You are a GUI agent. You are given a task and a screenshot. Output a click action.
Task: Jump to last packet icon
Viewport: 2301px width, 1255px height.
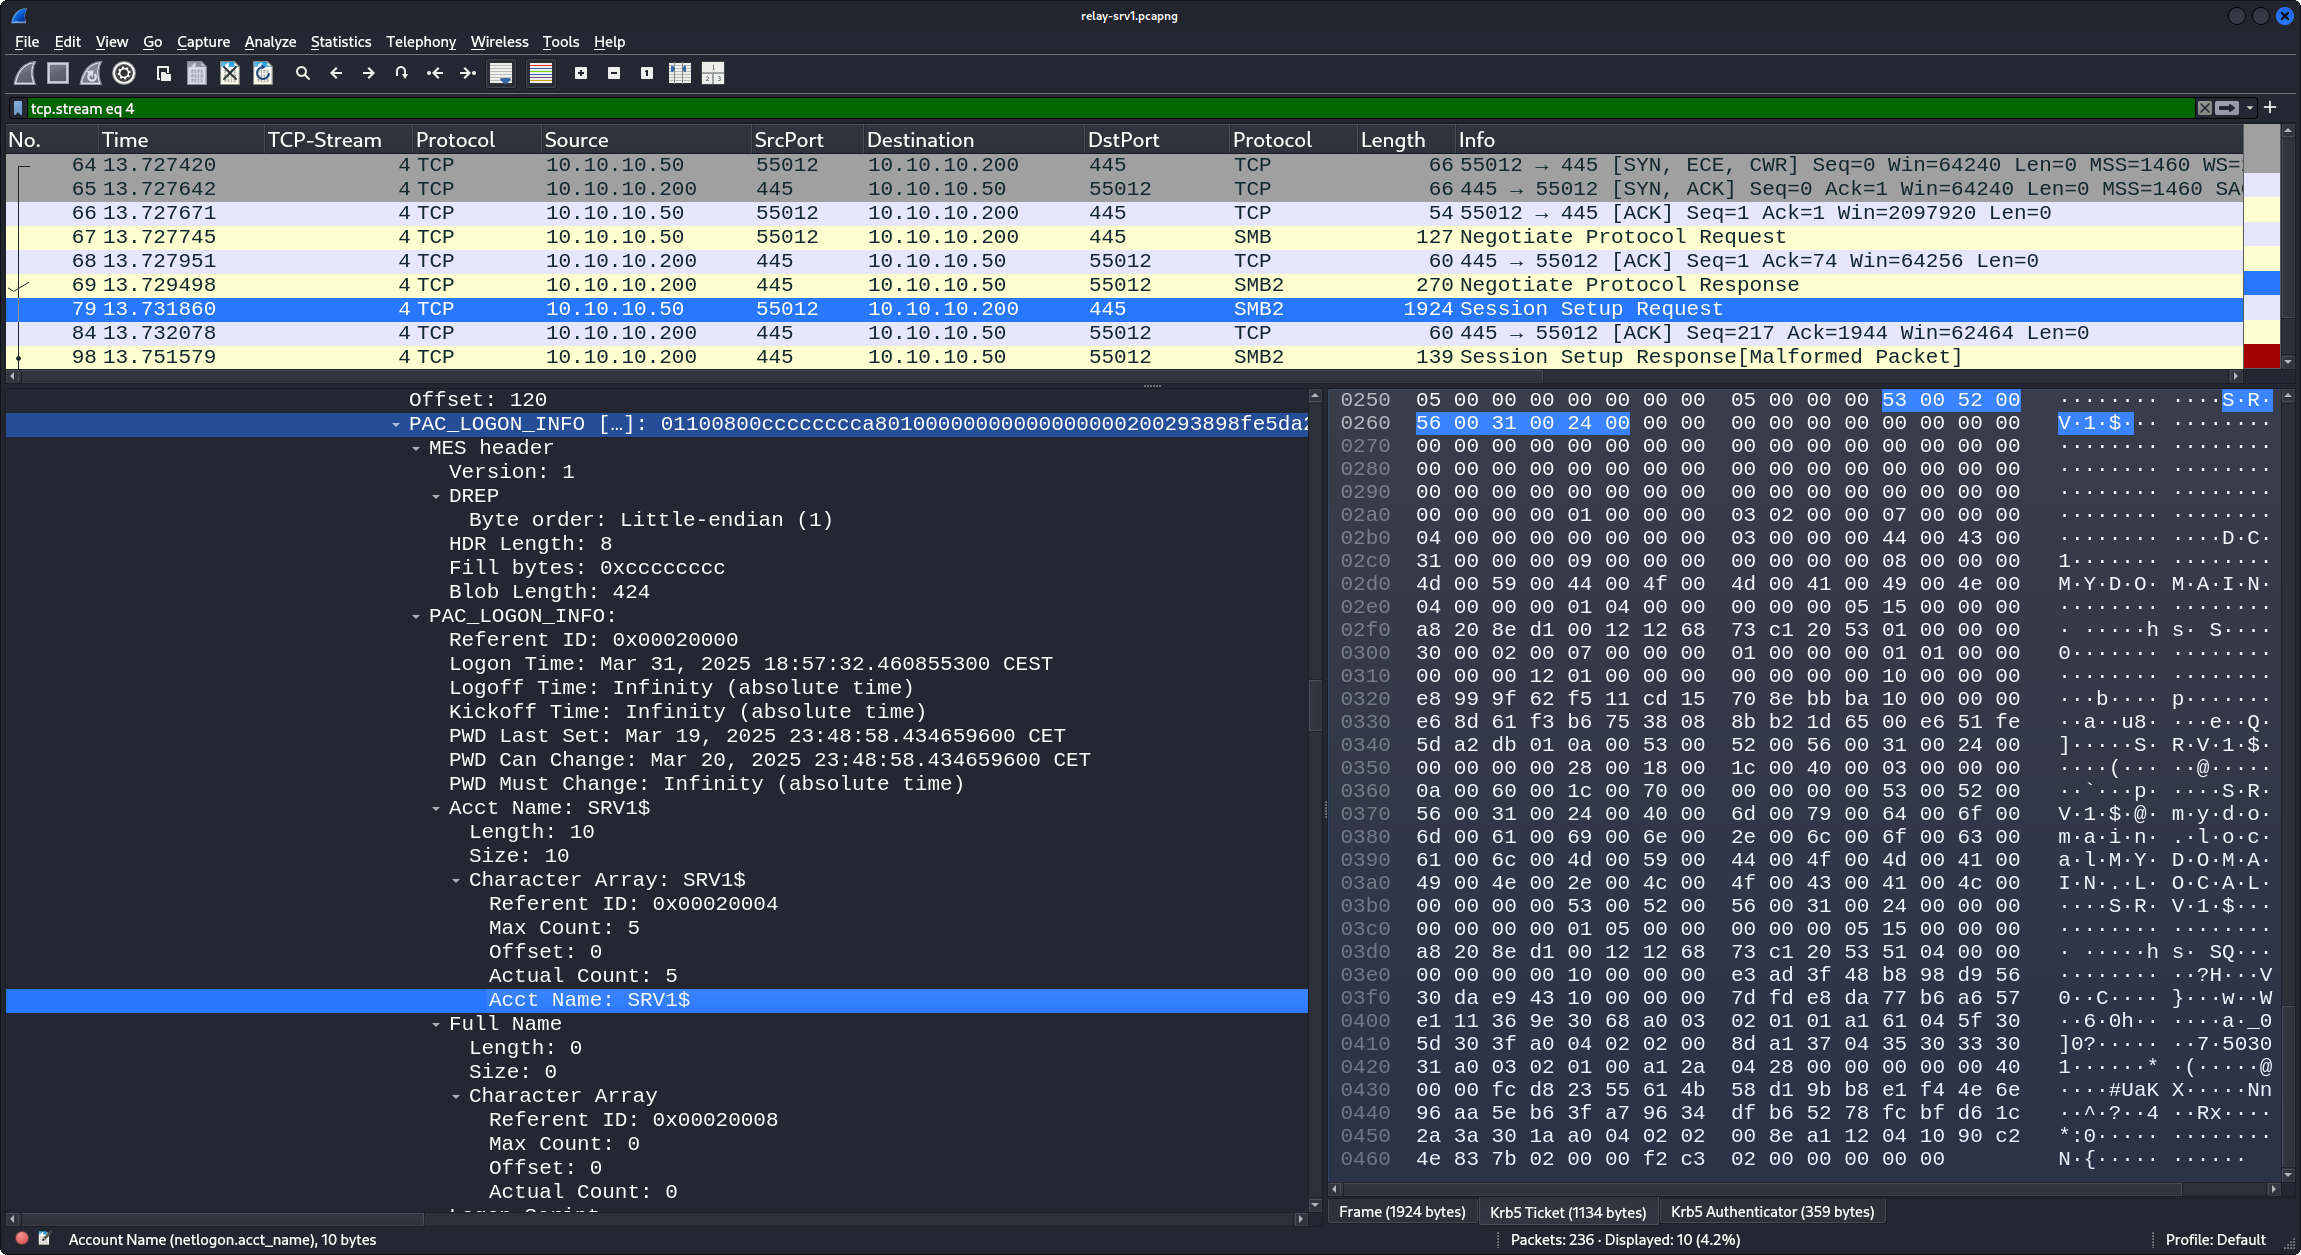[468, 73]
